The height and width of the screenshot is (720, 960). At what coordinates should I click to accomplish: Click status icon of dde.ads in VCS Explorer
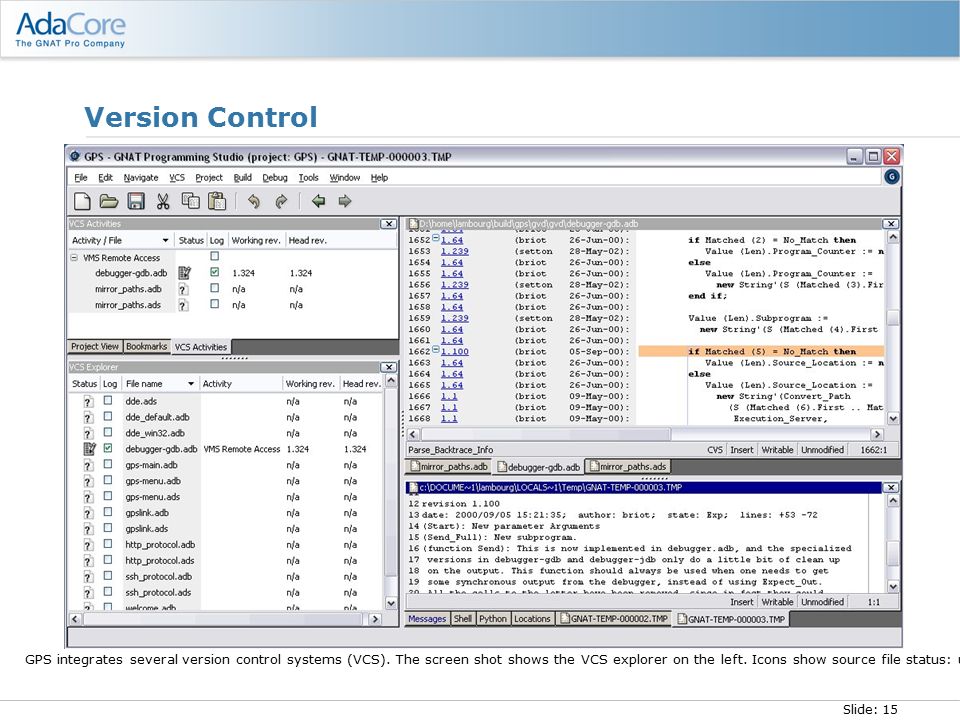(x=89, y=402)
